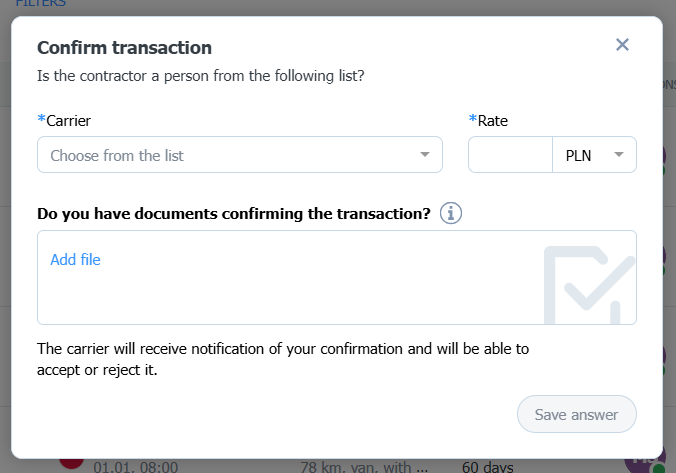Click the 'Confirm transaction' dialog title
This screenshot has height=473, width=676.
click(124, 47)
